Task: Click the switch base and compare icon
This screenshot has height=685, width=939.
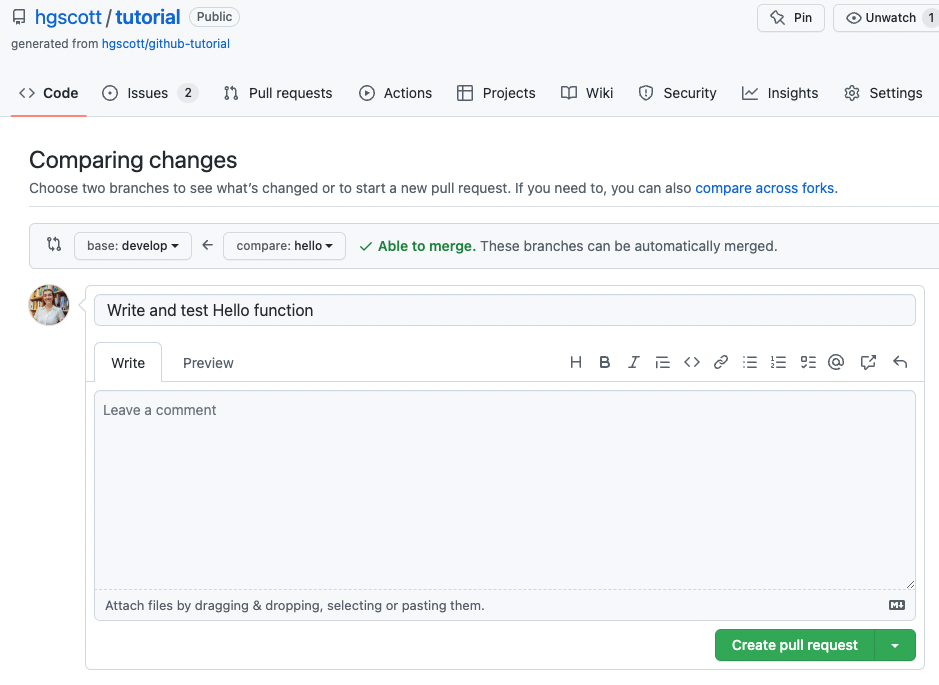Action: tap(54, 244)
